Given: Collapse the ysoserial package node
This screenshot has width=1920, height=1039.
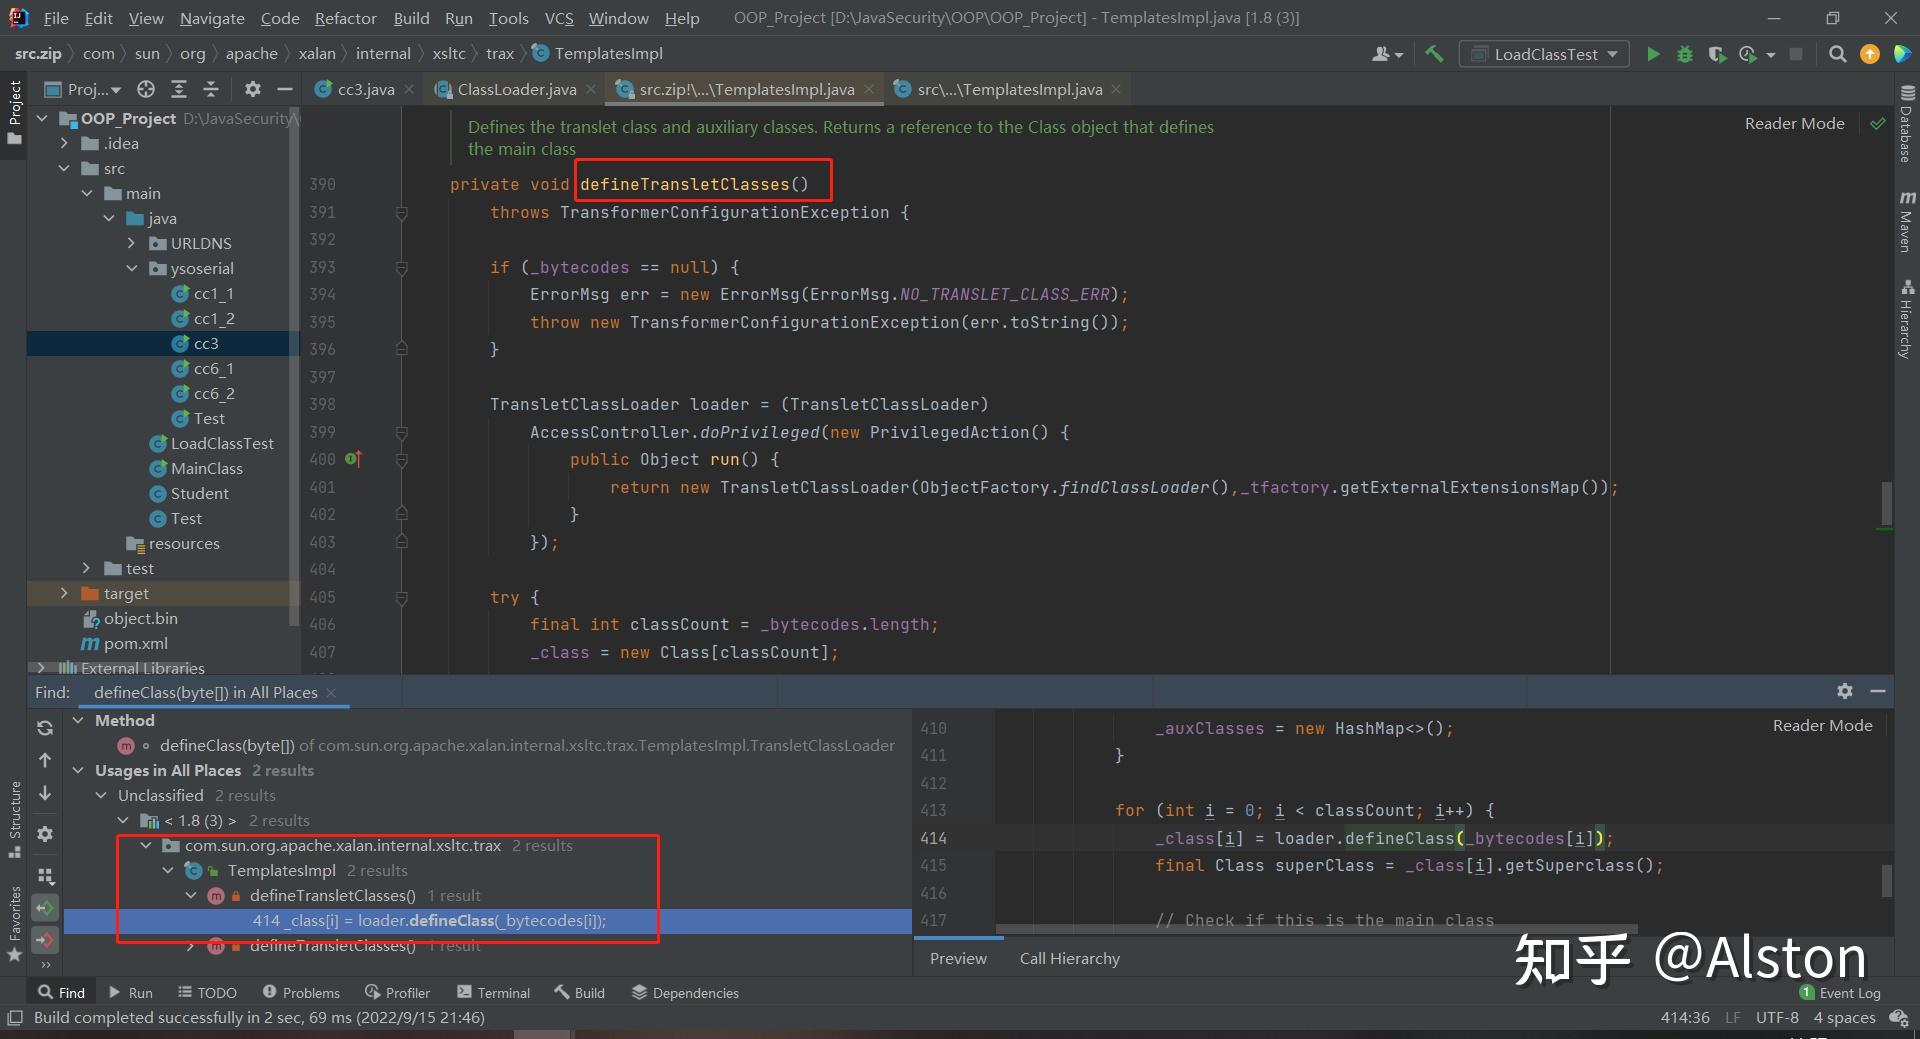Looking at the screenshot, I should (x=130, y=268).
